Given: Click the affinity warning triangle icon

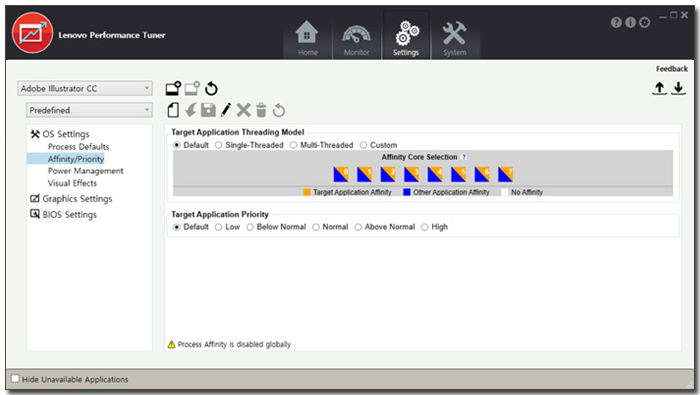Looking at the screenshot, I should (171, 344).
